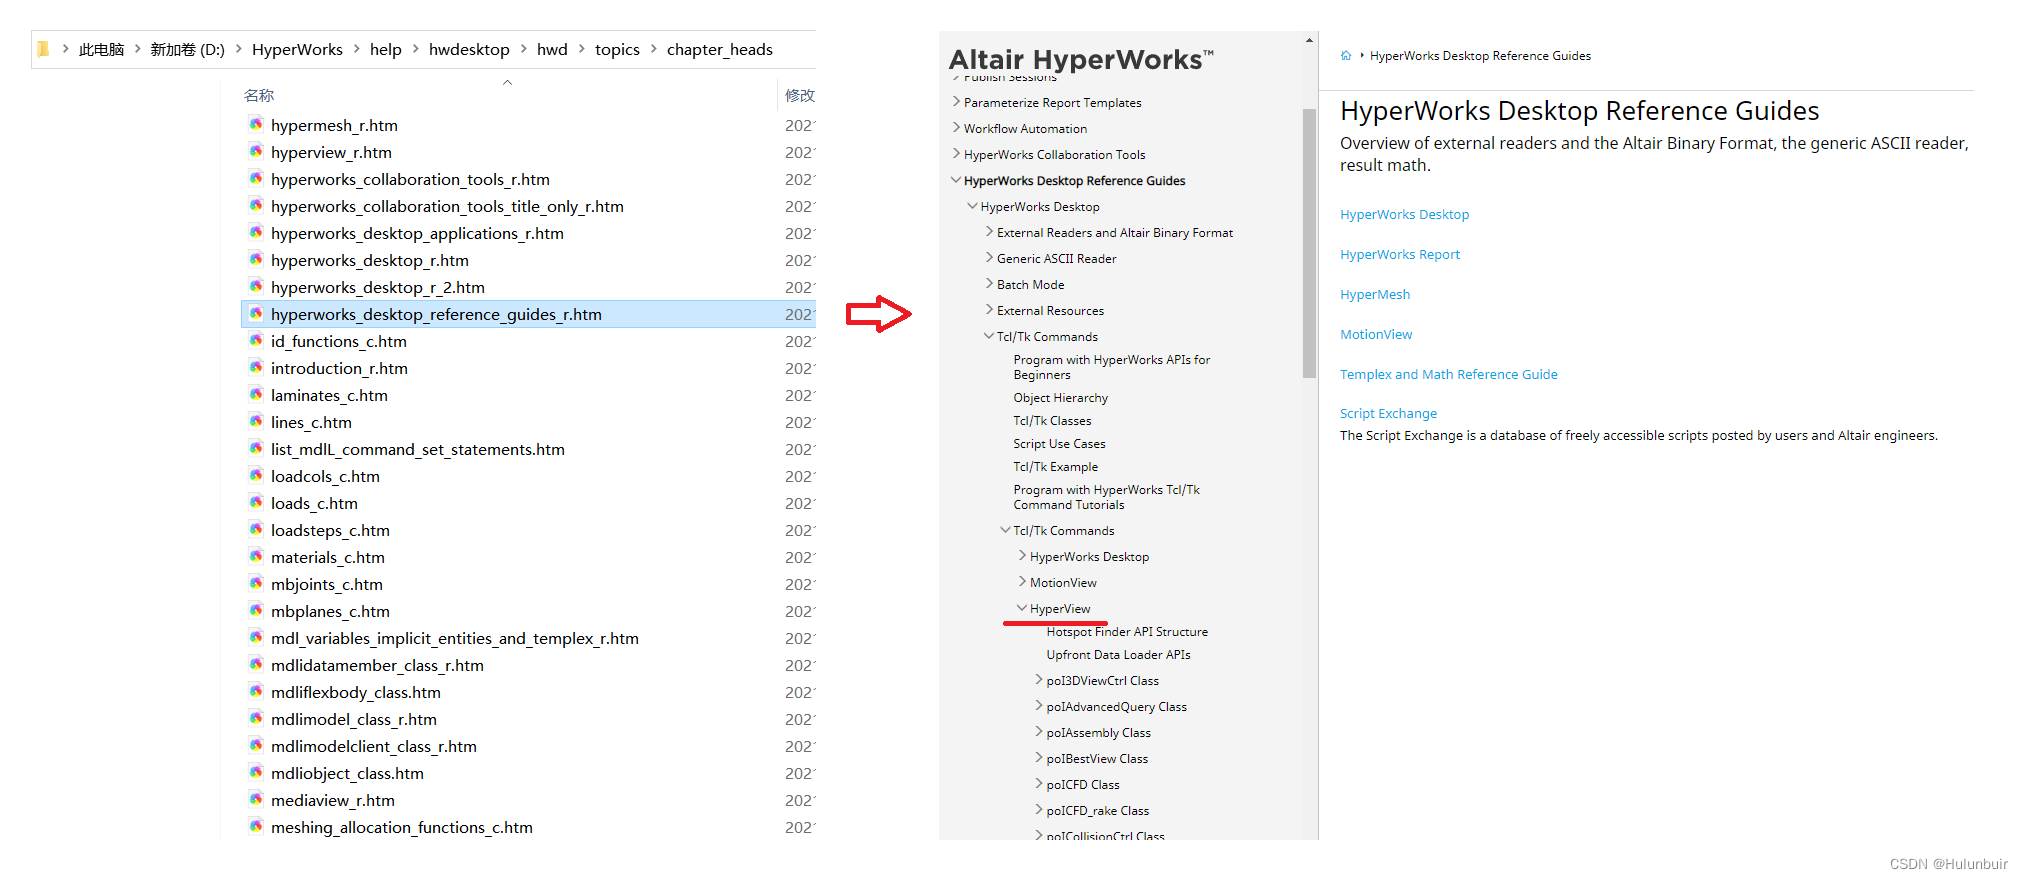Sort files by the 名称 column header
This screenshot has width=2023, height=879.
coord(259,95)
